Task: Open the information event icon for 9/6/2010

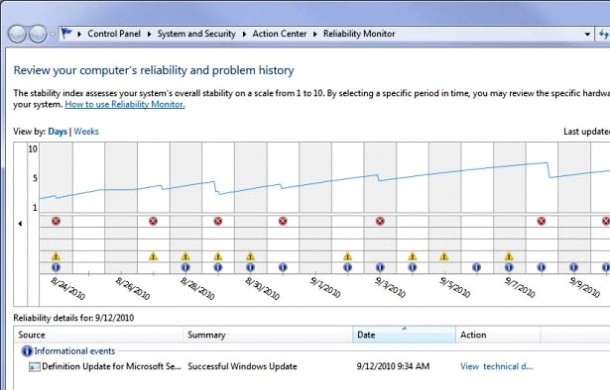Action: point(477,267)
